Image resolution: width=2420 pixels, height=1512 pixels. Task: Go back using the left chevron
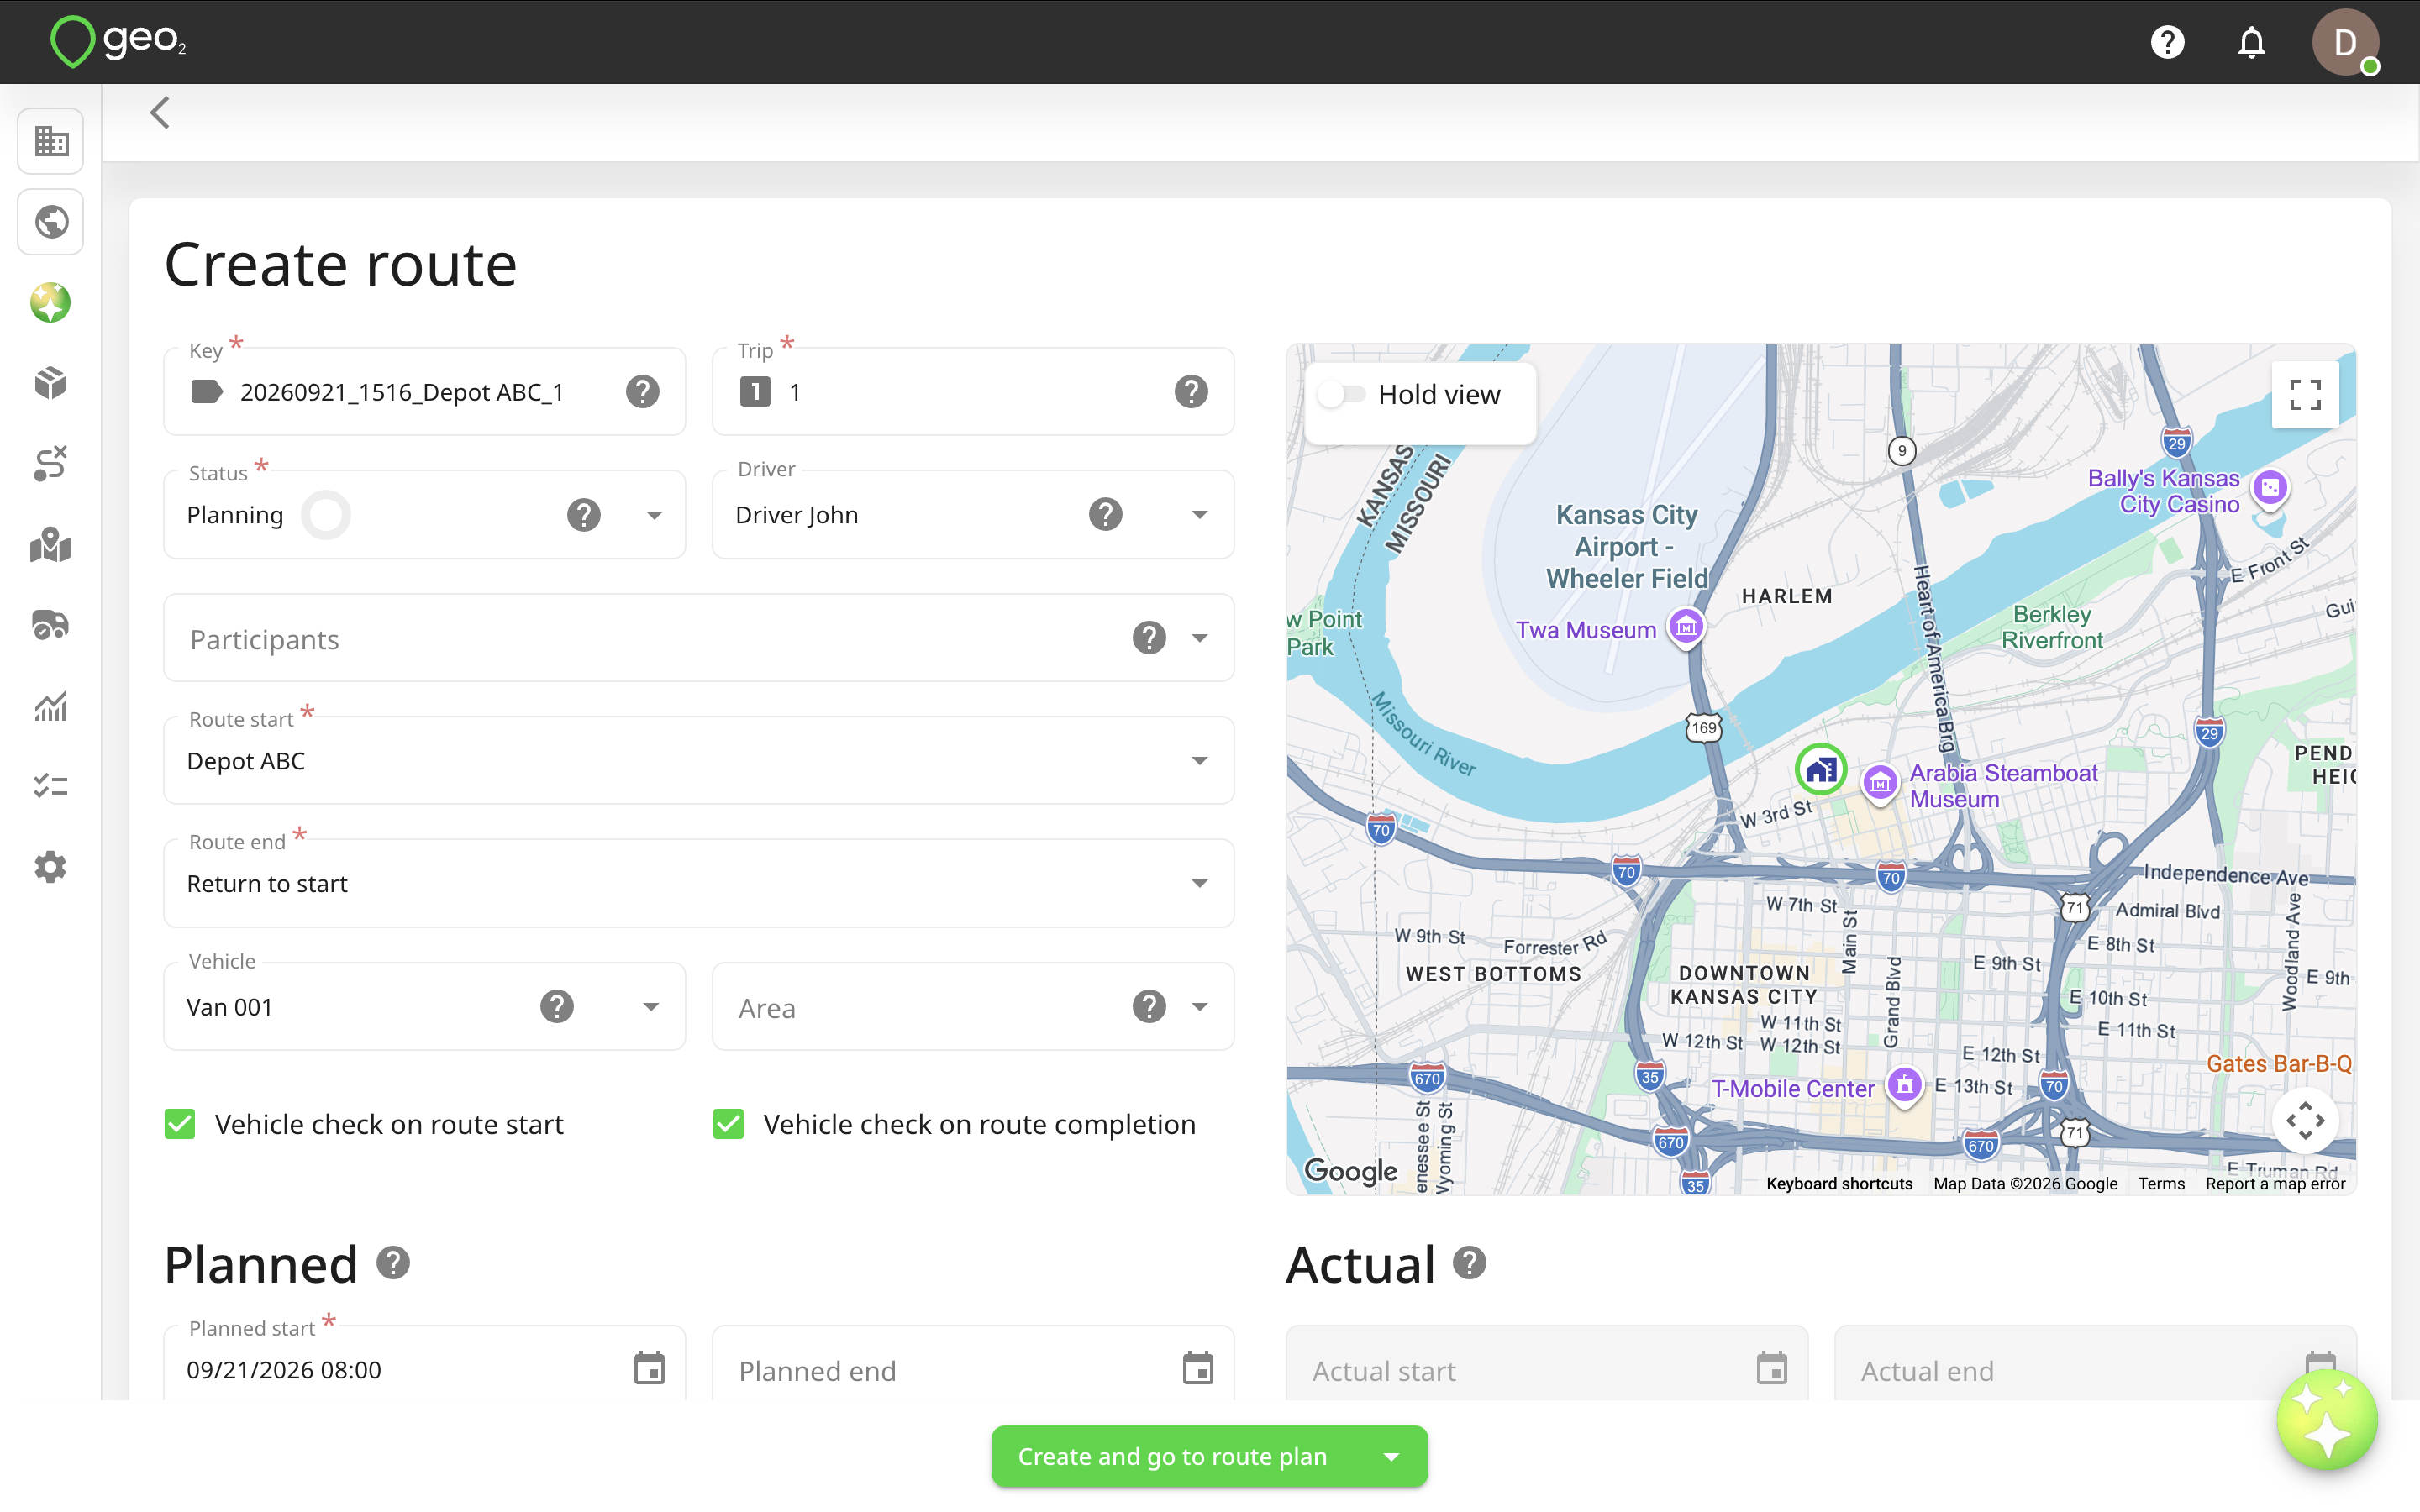pos(160,112)
